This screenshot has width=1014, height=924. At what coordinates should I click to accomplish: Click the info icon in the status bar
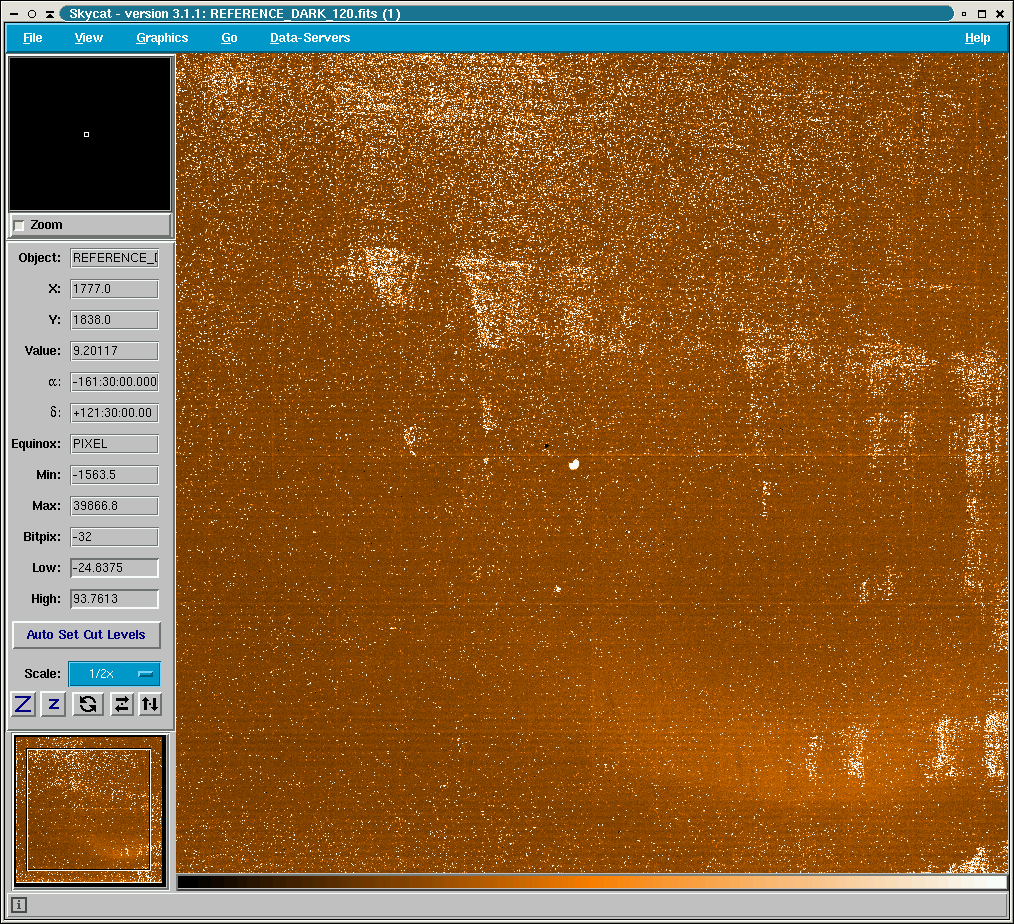19,905
